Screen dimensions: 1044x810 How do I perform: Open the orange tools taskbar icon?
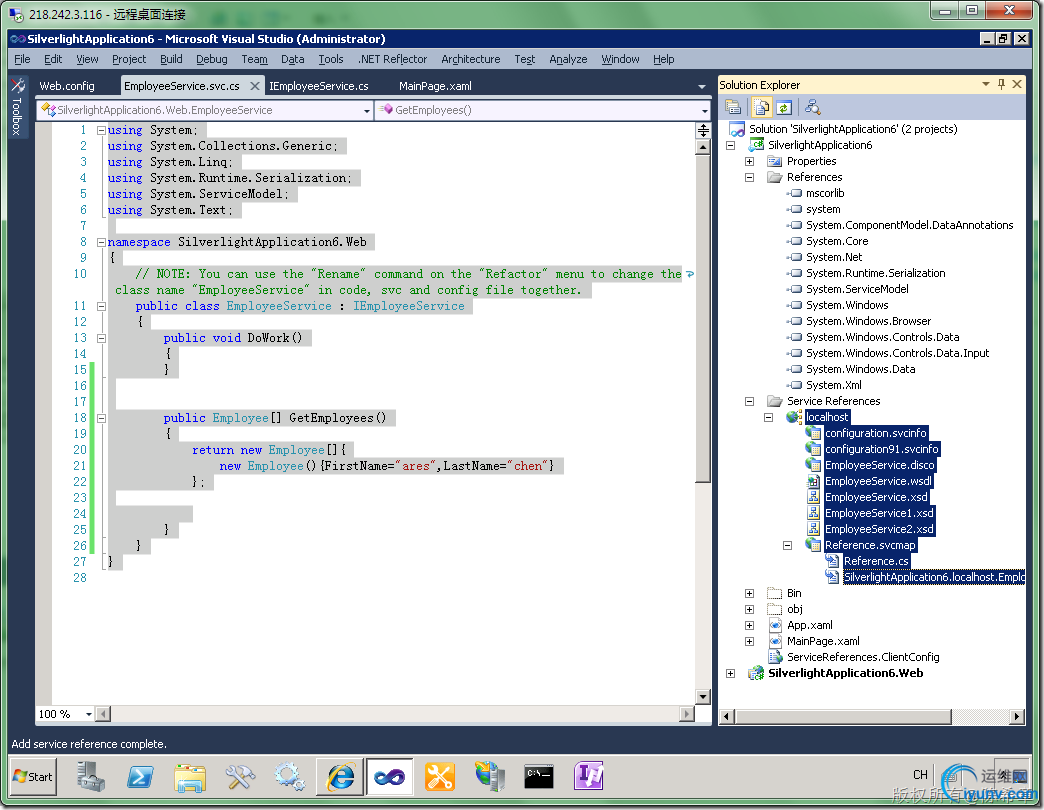tap(439, 777)
